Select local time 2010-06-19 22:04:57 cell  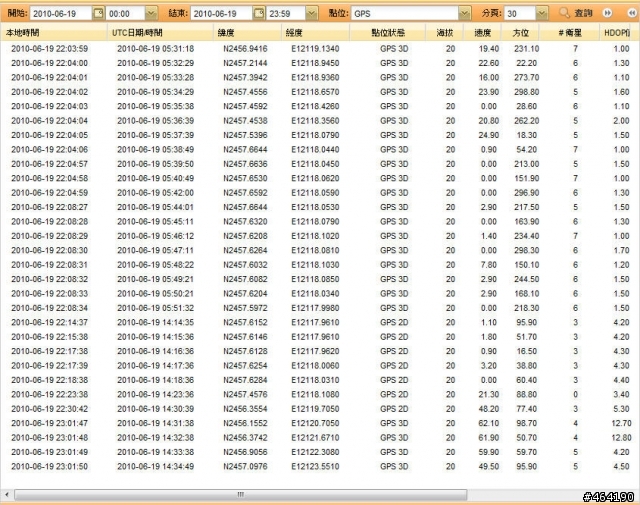[49, 164]
